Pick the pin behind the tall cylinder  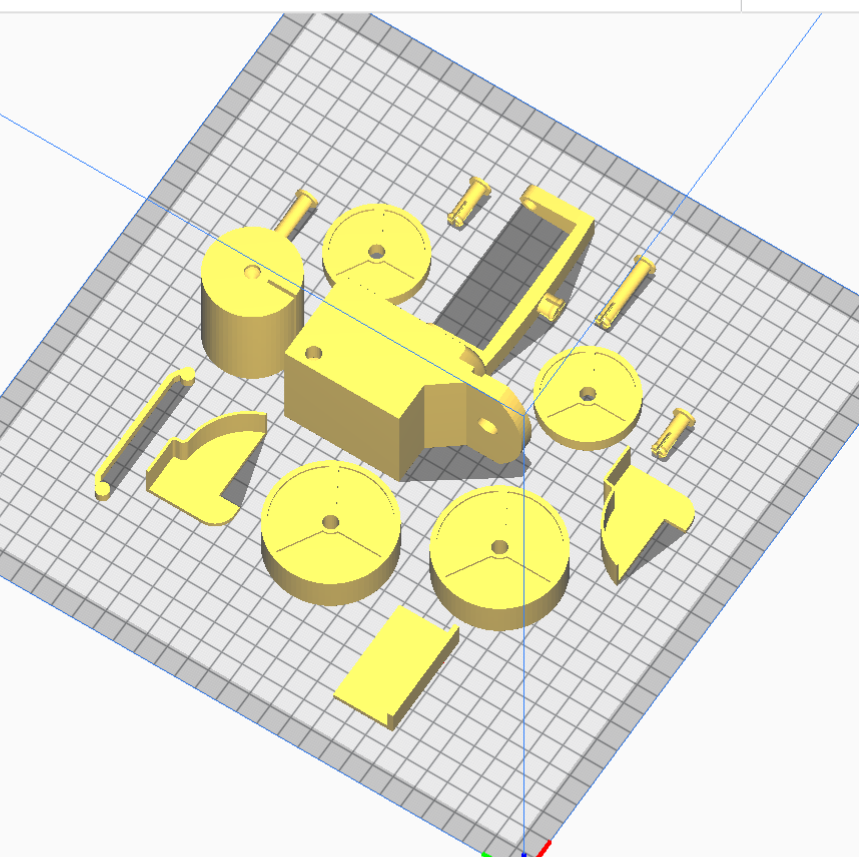click(x=296, y=213)
